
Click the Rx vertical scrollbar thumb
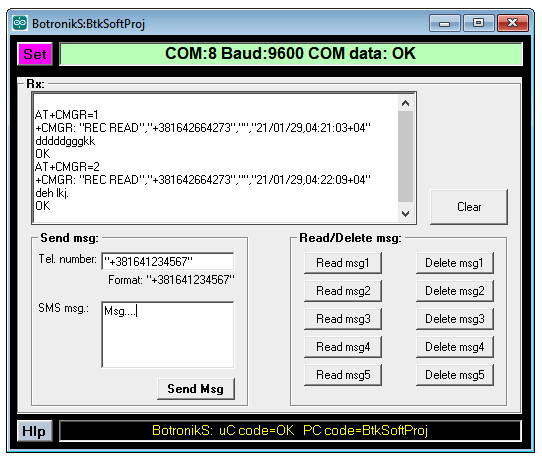(x=405, y=156)
